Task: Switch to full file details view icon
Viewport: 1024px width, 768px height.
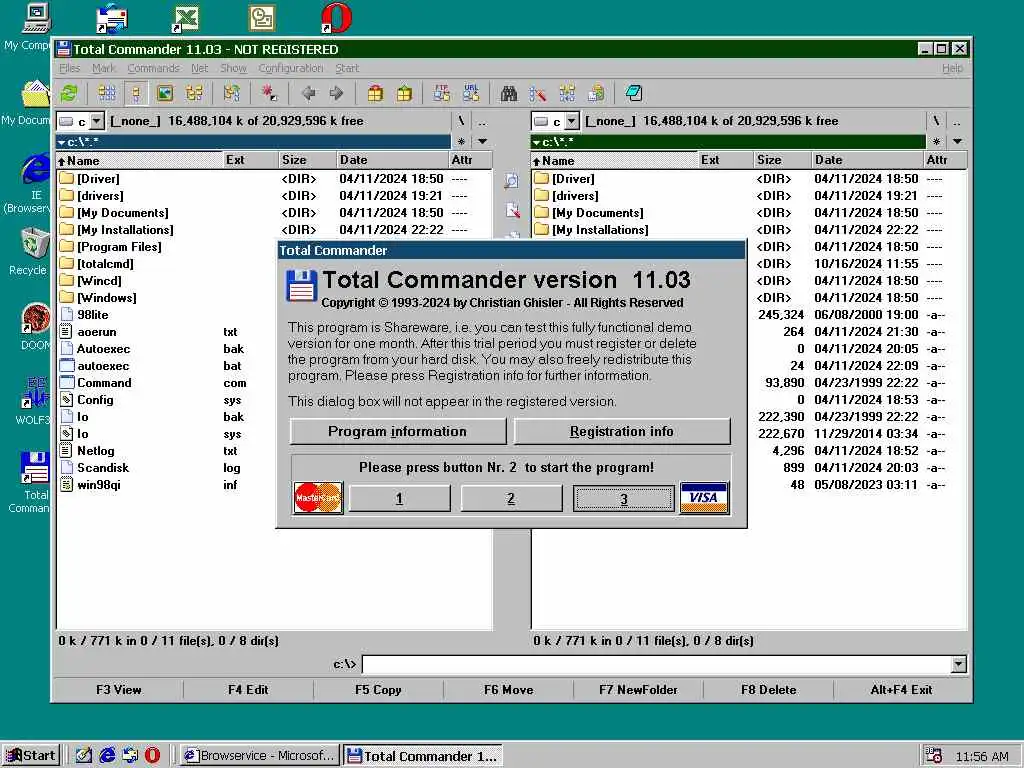Action: point(136,93)
